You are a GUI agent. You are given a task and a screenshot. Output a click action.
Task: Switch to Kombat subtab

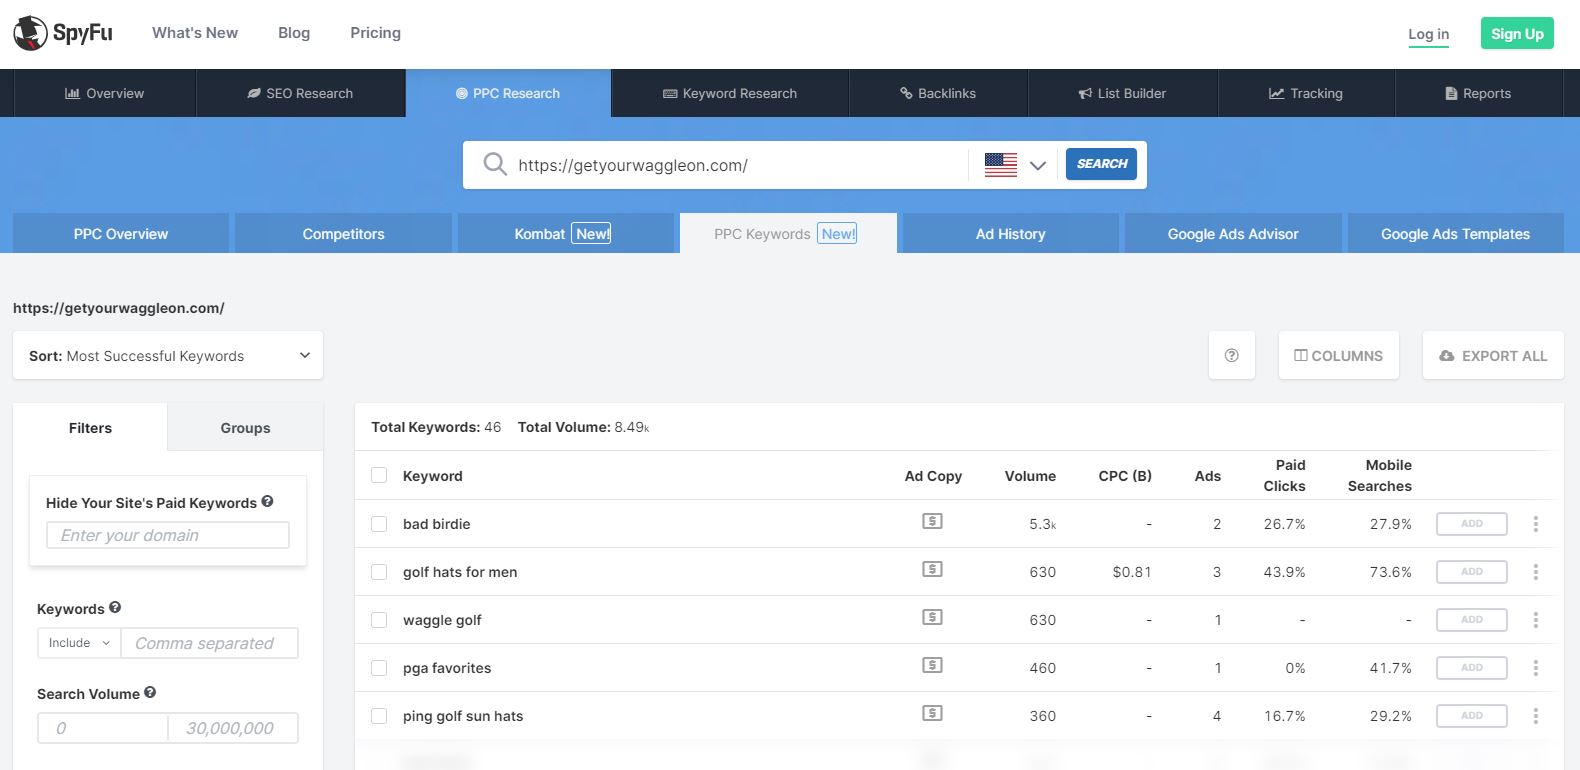click(x=565, y=233)
